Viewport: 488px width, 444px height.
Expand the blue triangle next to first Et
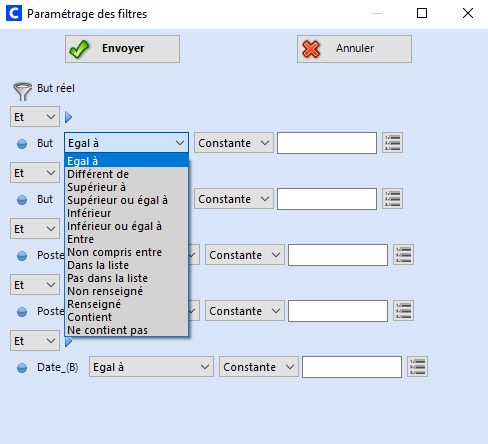(x=68, y=117)
